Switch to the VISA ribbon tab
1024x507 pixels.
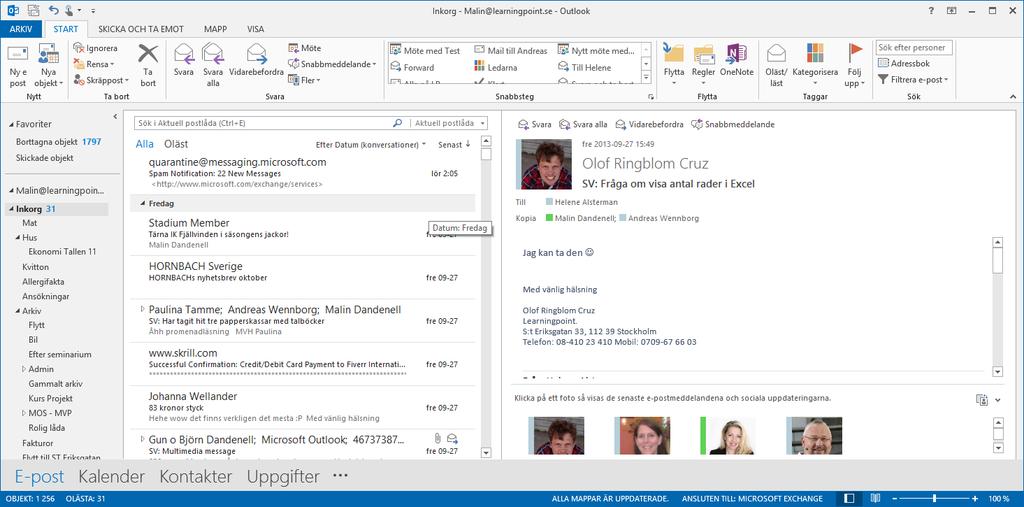tap(255, 29)
